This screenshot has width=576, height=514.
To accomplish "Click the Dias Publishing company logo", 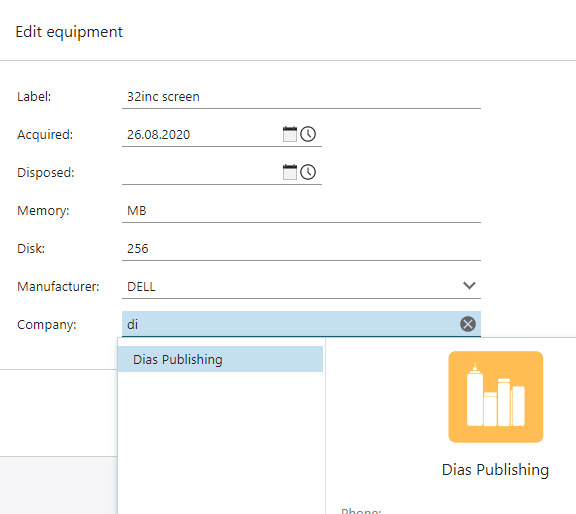I will [x=496, y=397].
